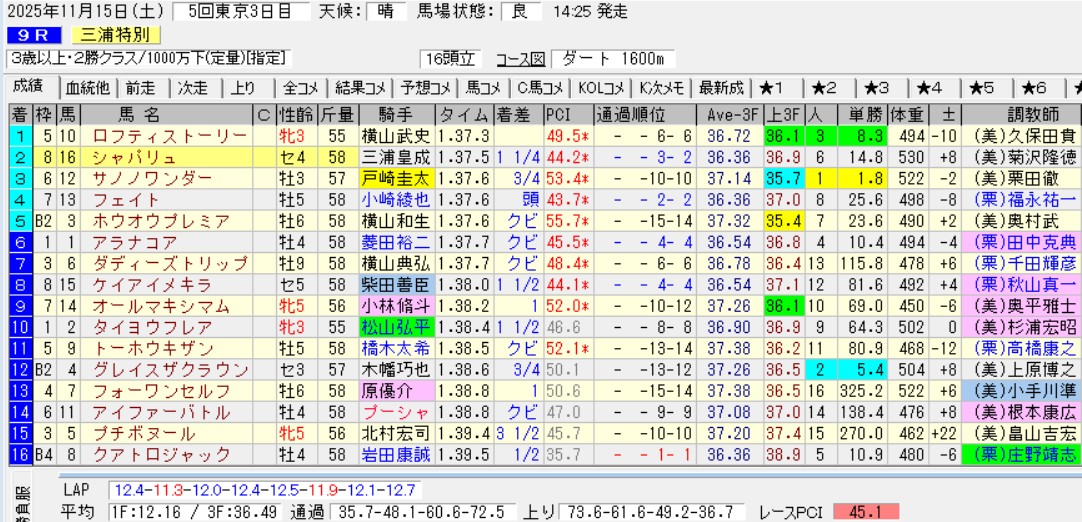Click jockey 戸崎圭太 highlighted in yellow

point(394,178)
